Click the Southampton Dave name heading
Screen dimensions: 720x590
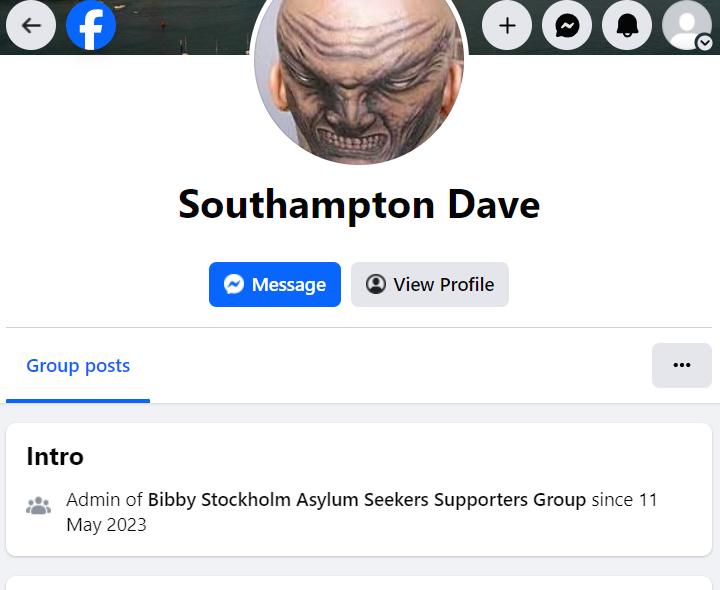tap(359, 205)
